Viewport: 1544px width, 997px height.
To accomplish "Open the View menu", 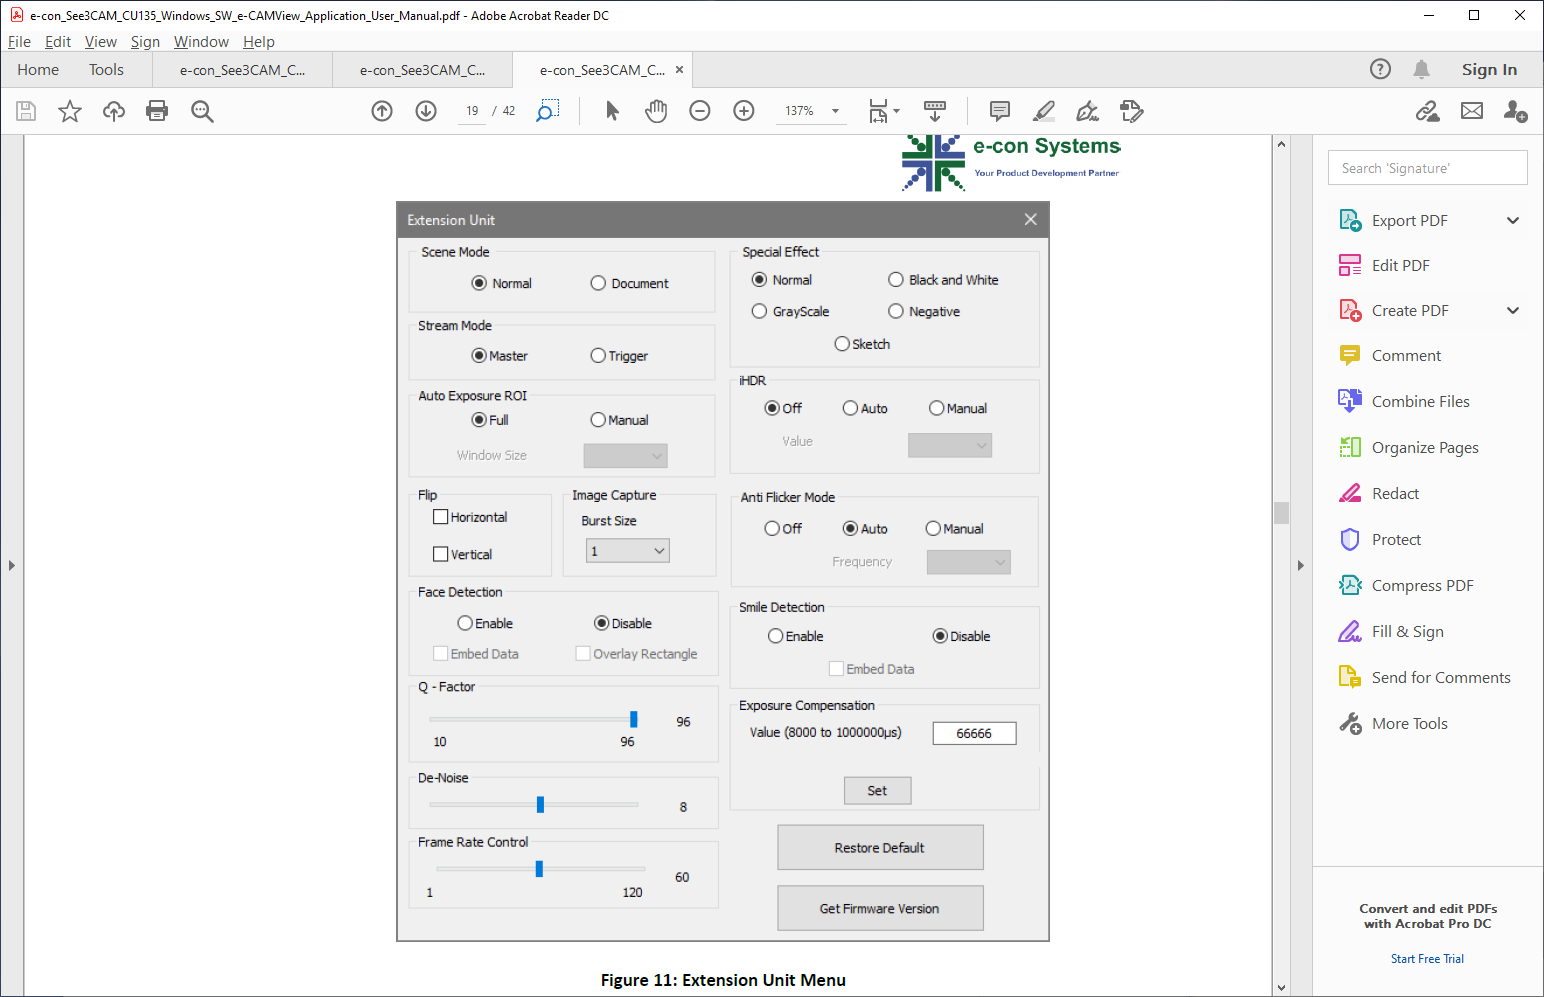I will point(100,42).
